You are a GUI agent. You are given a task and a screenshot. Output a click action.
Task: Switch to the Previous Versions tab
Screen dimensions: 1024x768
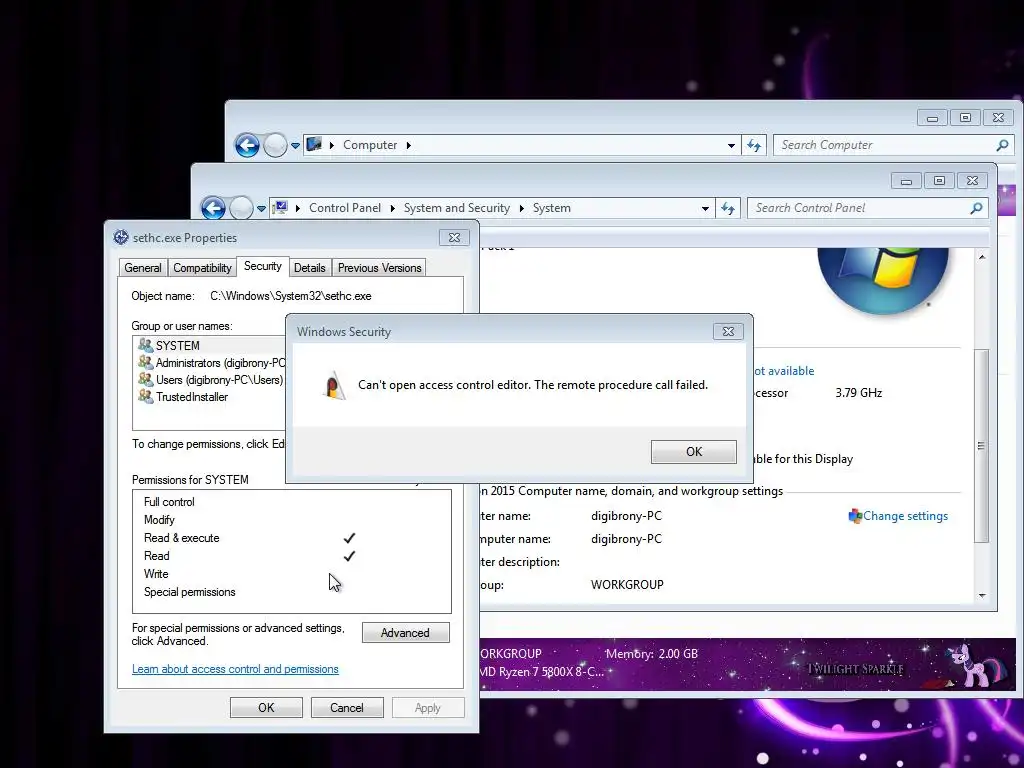[x=379, y=268]
